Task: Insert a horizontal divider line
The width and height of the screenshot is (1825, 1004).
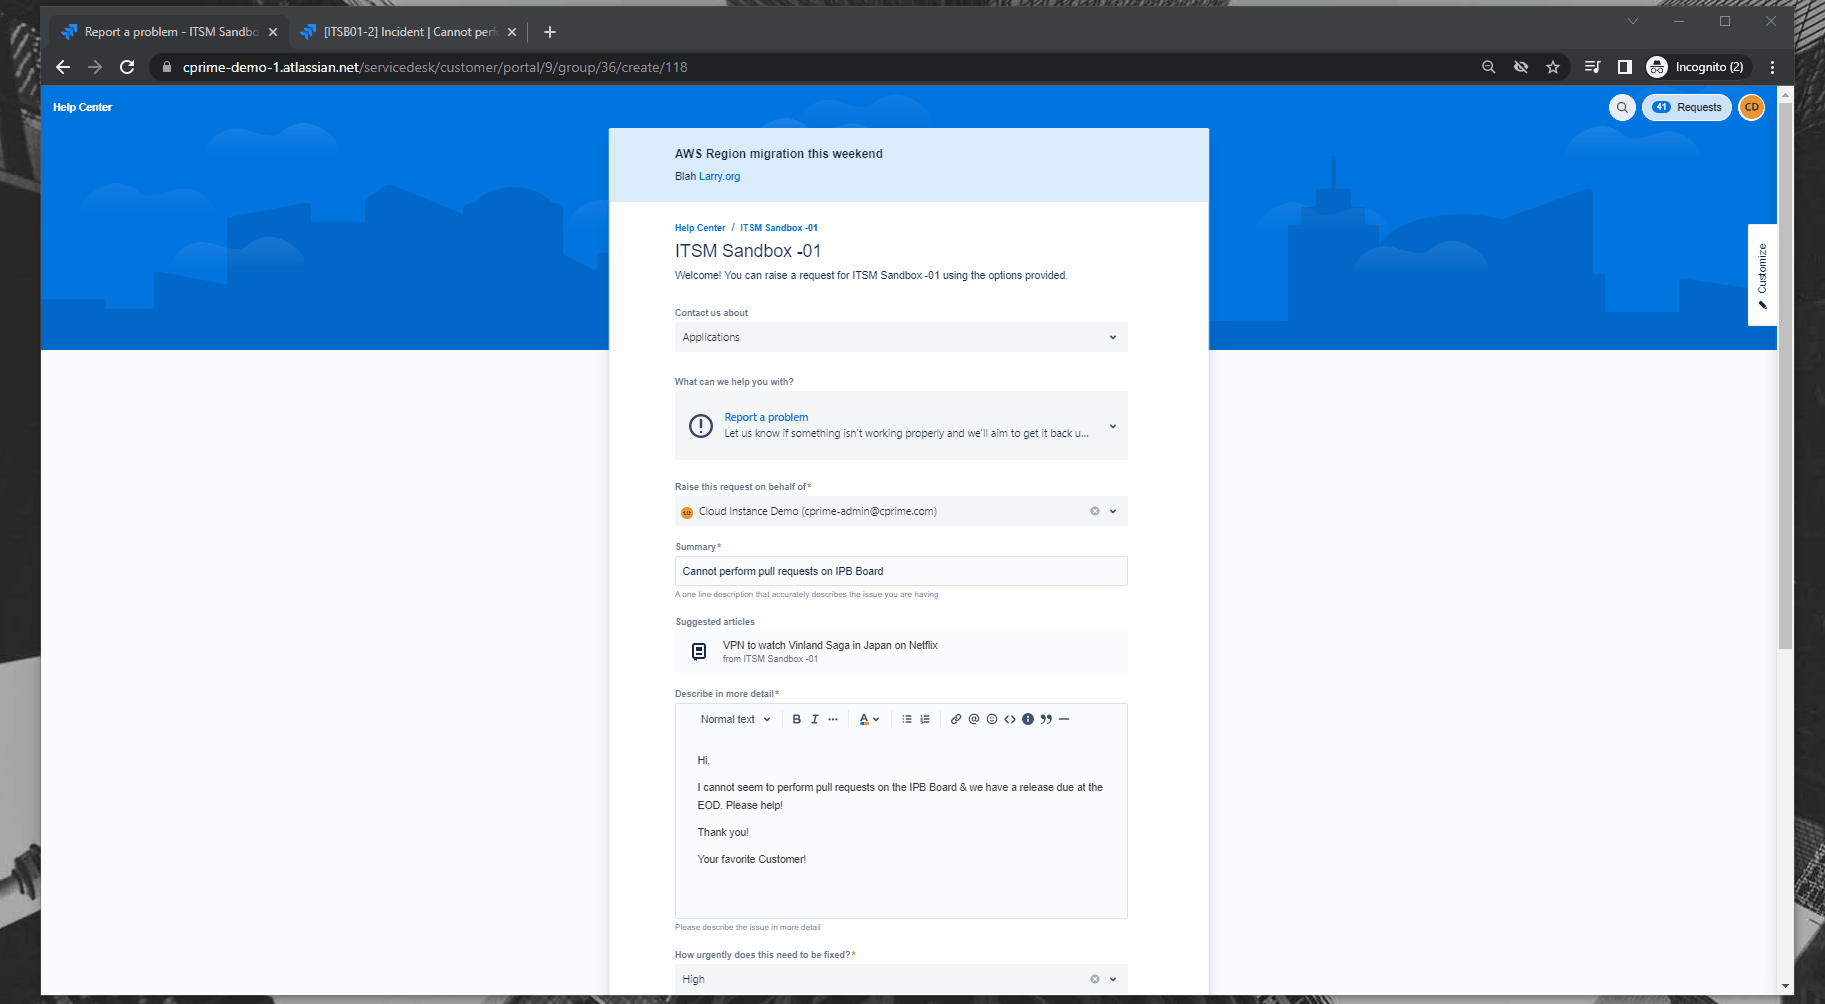Action: [1064, 719]
